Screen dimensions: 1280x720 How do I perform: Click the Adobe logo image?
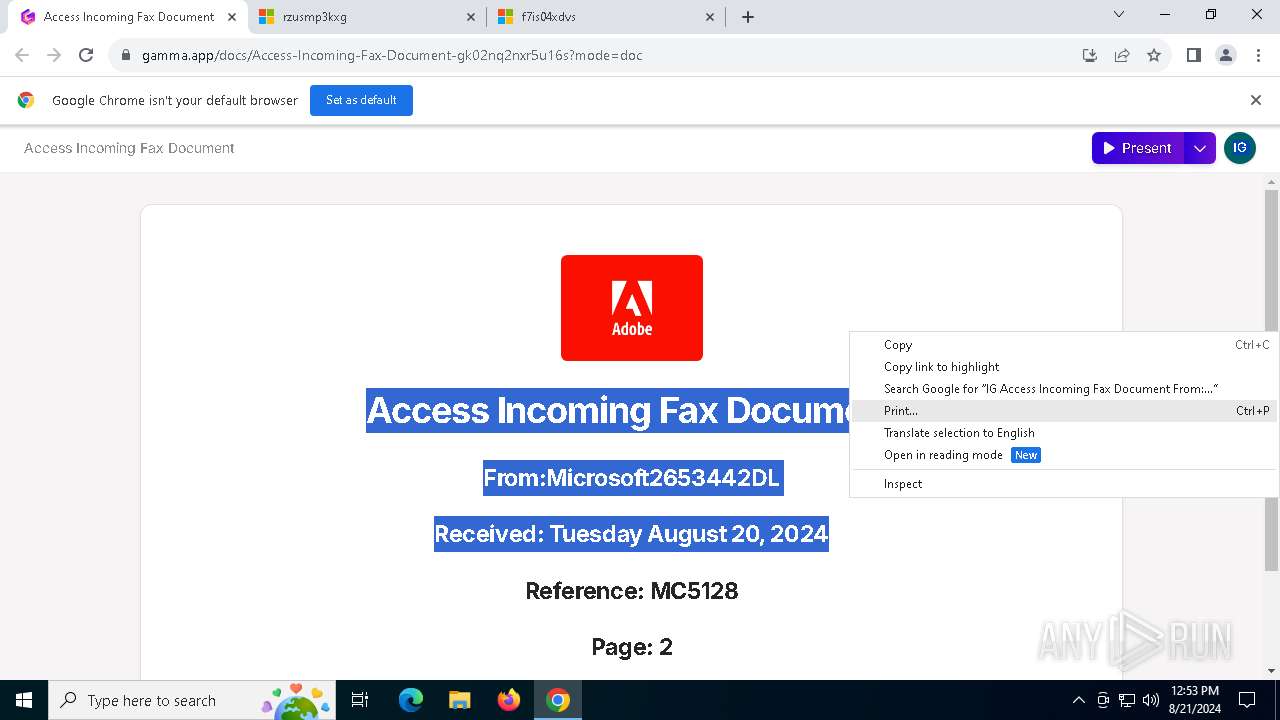[x=632, y=308]
